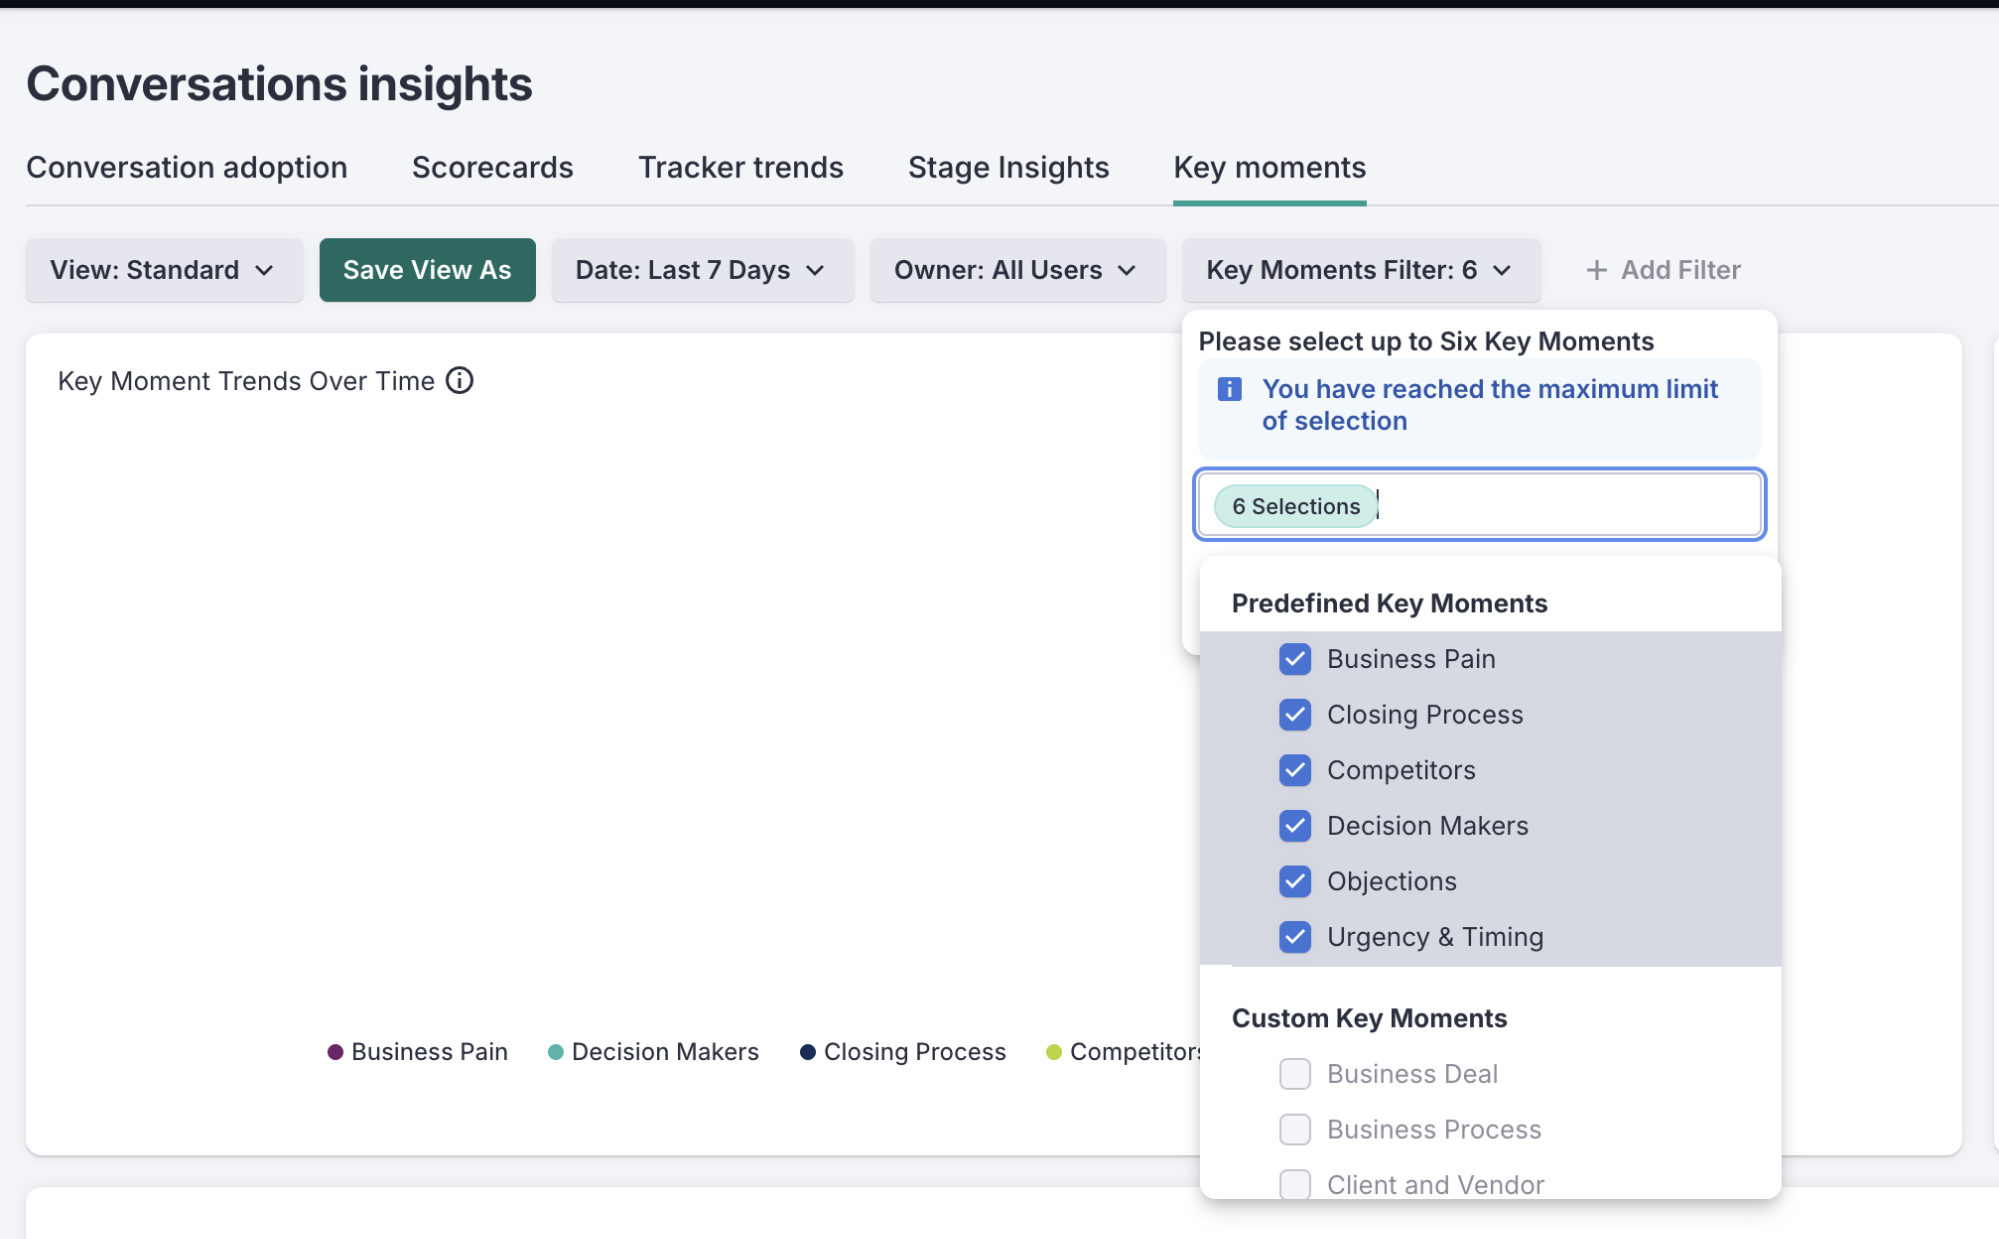Screen dimensions: 1999x1239
Task: Click Please select up to Six Key Moments
Action: pos(1426,342)
